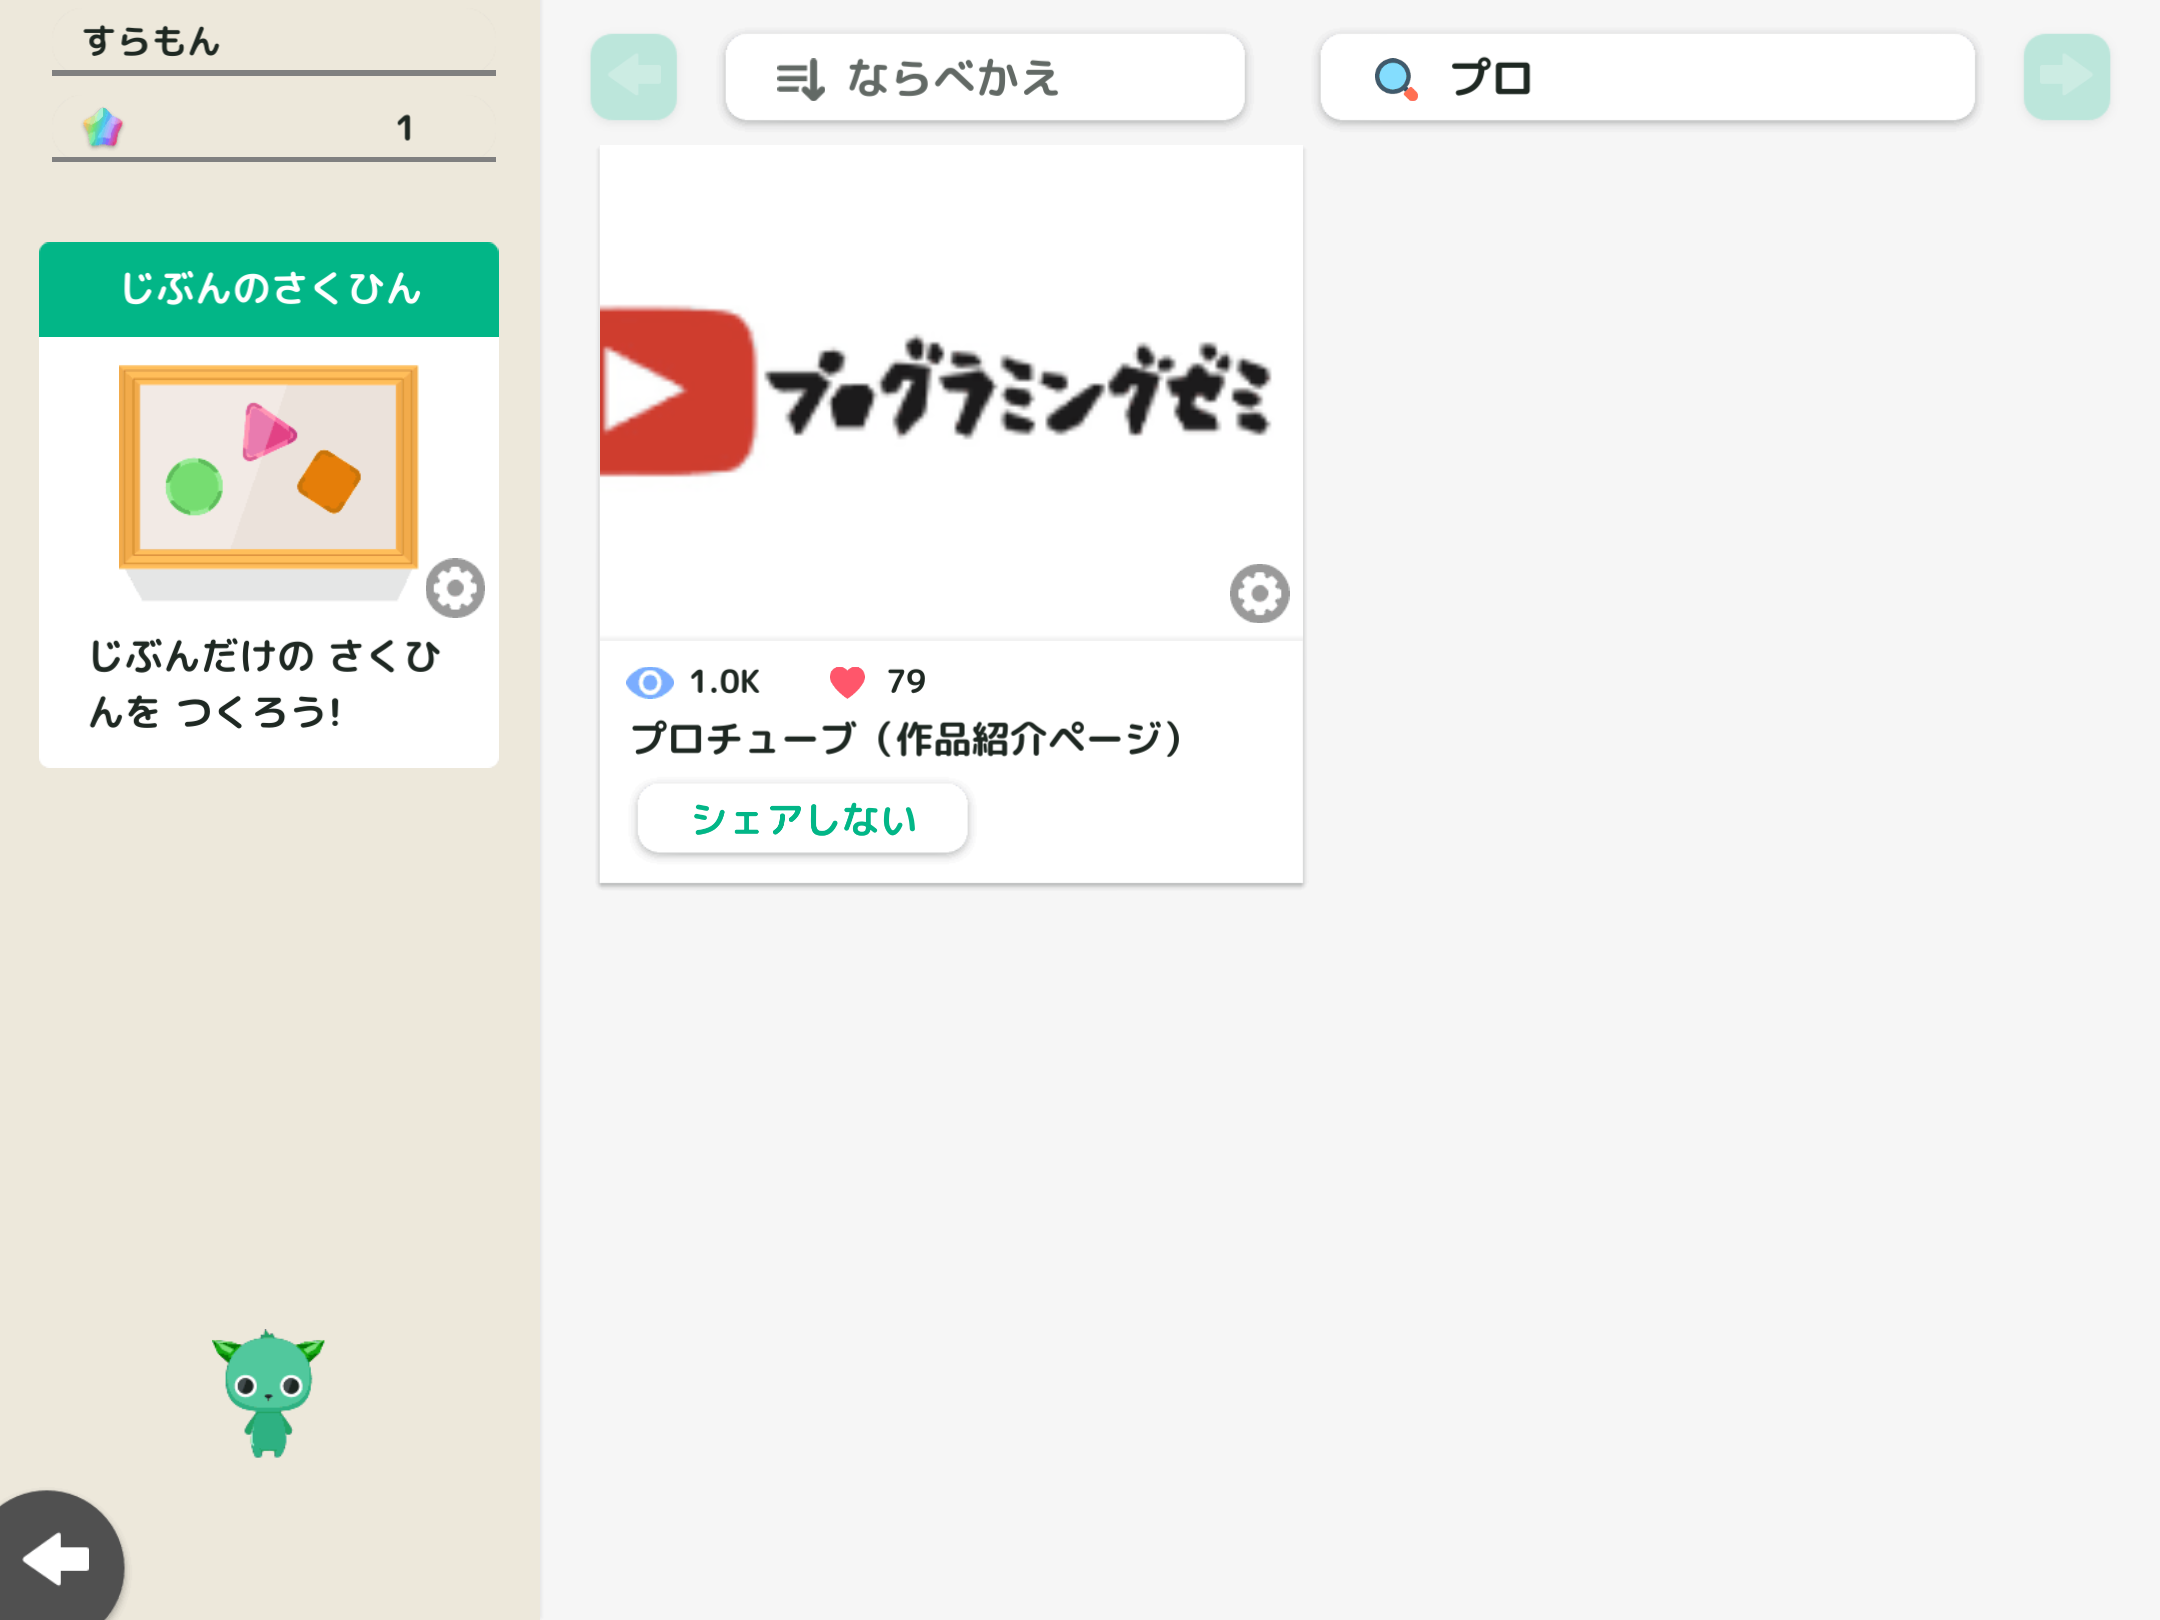Click the heart likes icon showing 79
The image size is (2160, 1620).
847,682
